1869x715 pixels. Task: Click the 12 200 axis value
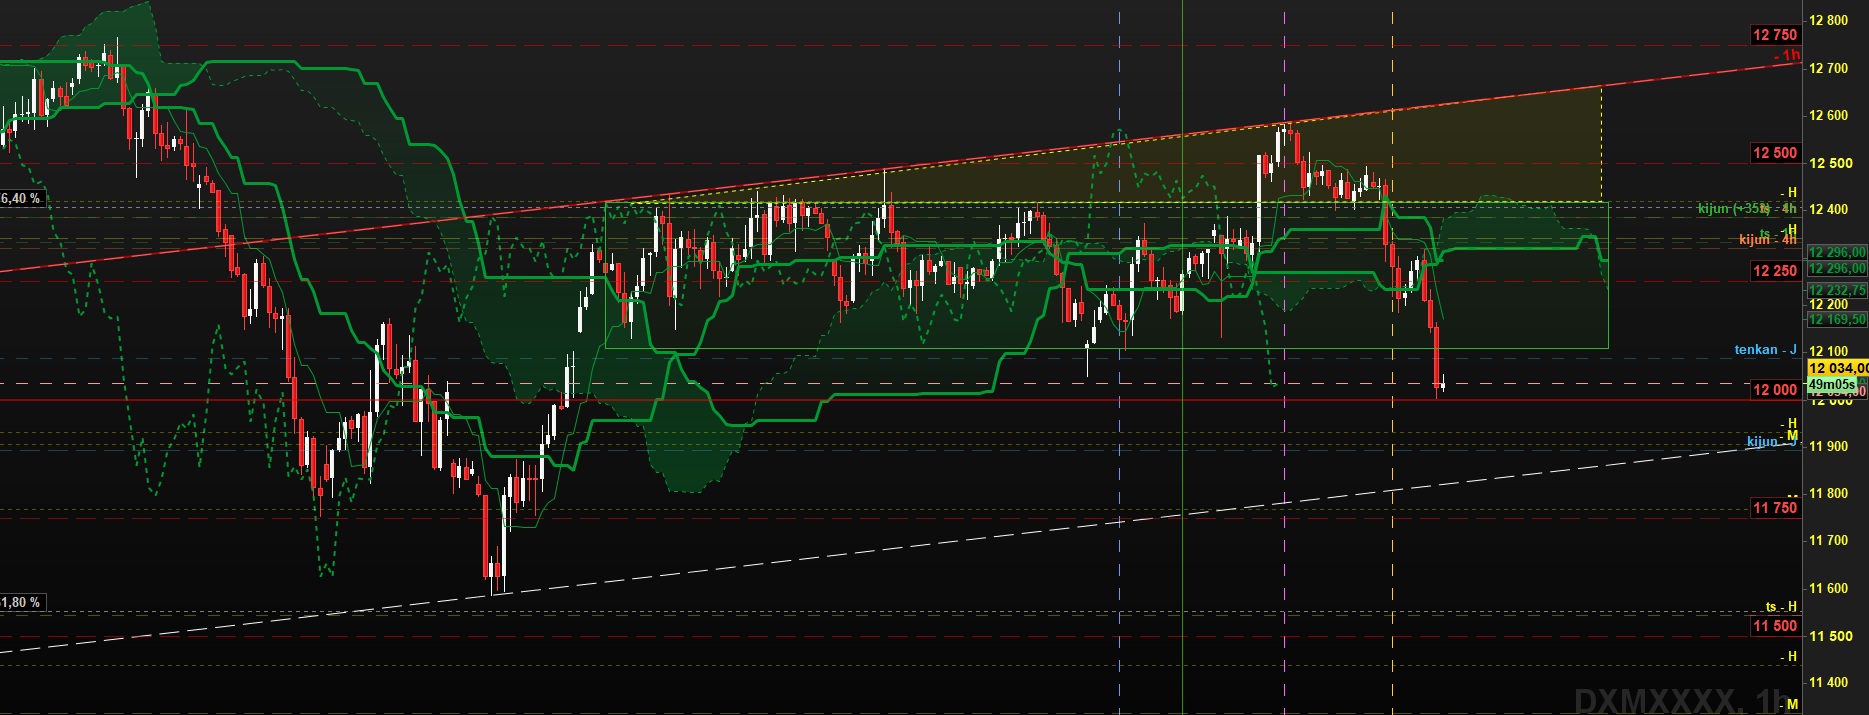1829,304
